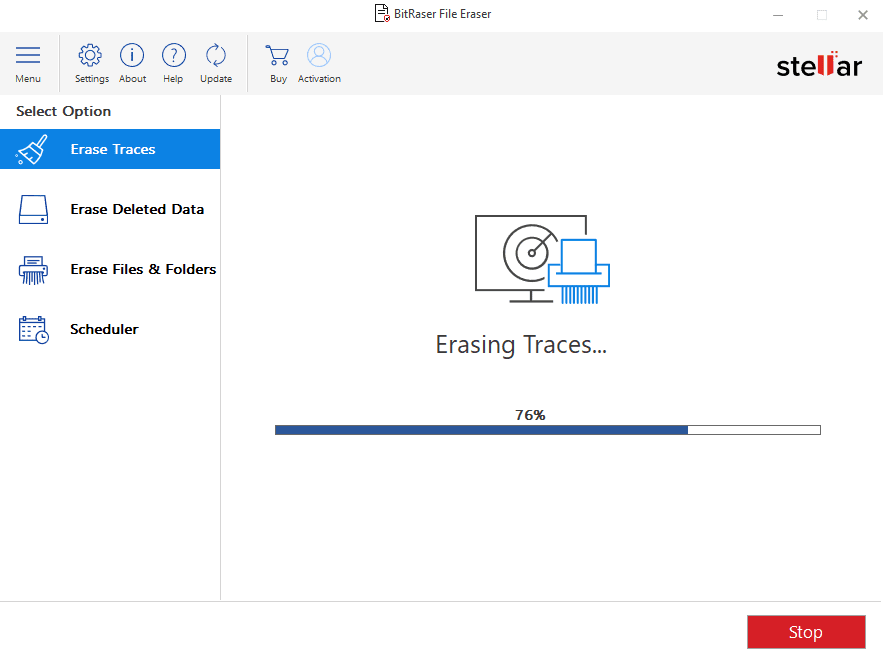Open the Settings gear icon
883x660 pixels.
(91, 56)
